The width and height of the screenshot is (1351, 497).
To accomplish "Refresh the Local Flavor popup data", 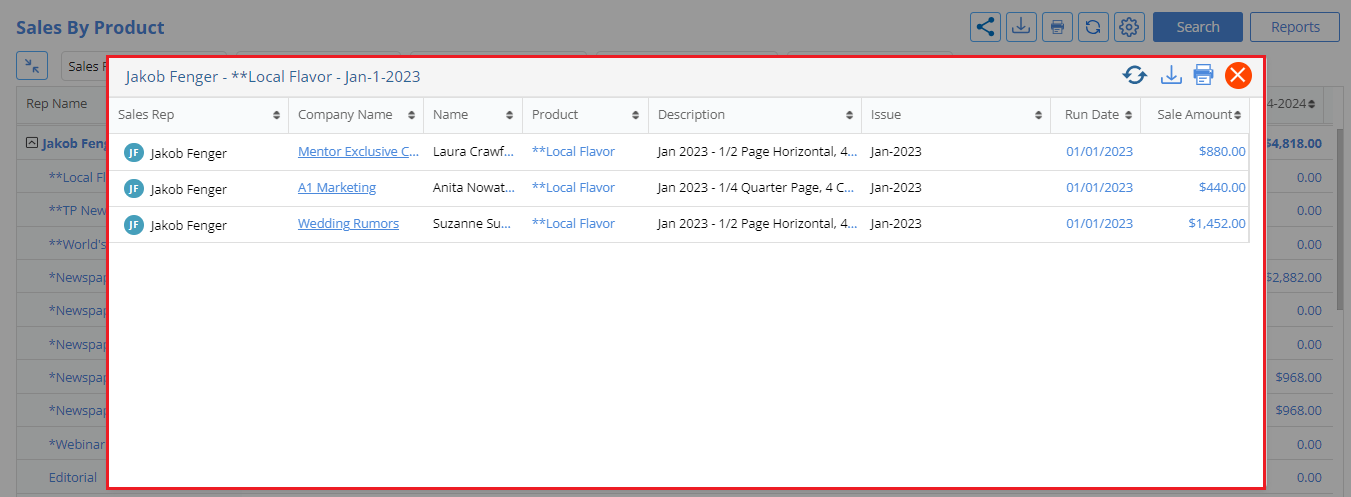I will coord(1134,75).
